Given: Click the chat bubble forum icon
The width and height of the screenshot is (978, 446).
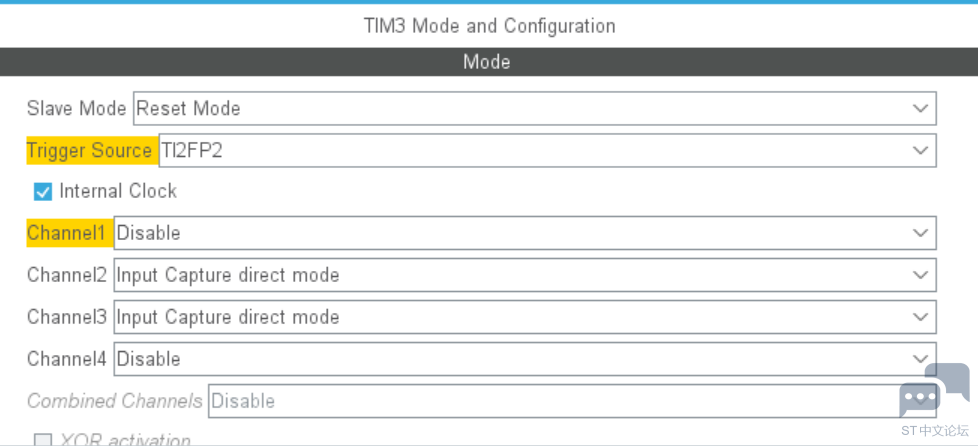Looking at the screenshot, I should click(x=932, y=390).
